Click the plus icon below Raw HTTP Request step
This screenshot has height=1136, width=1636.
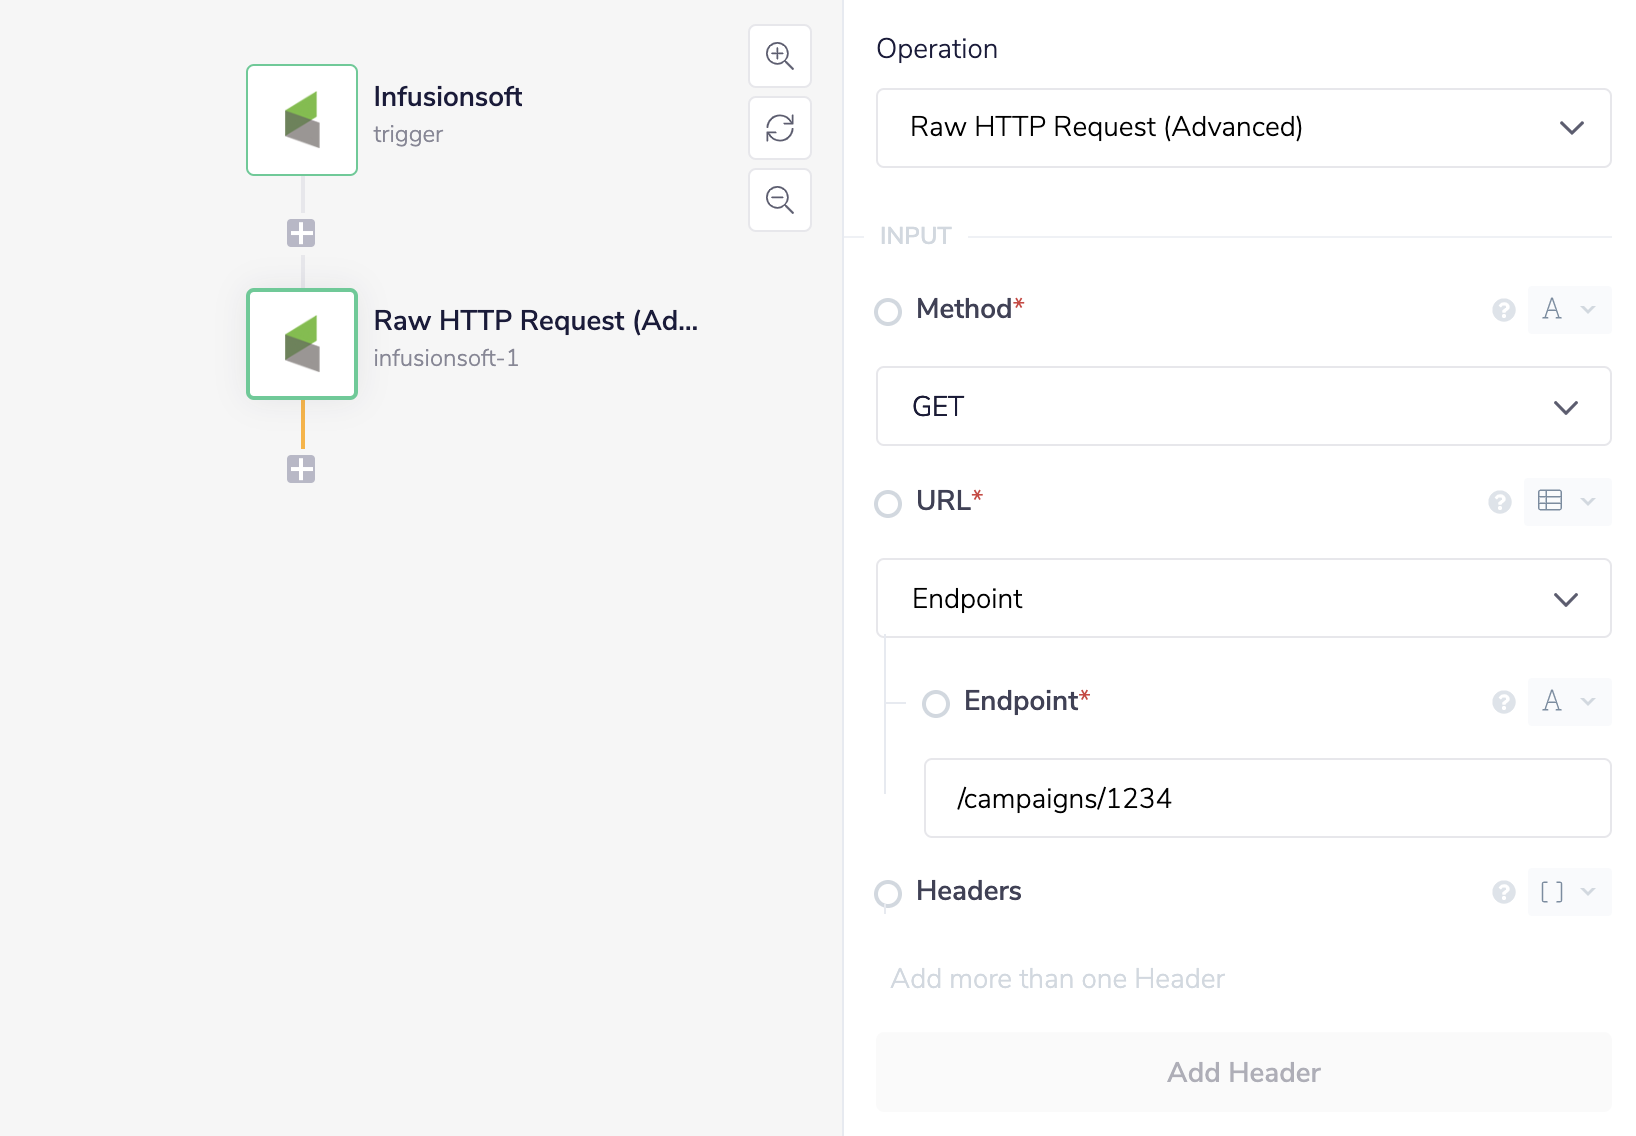tap(301, 469)
